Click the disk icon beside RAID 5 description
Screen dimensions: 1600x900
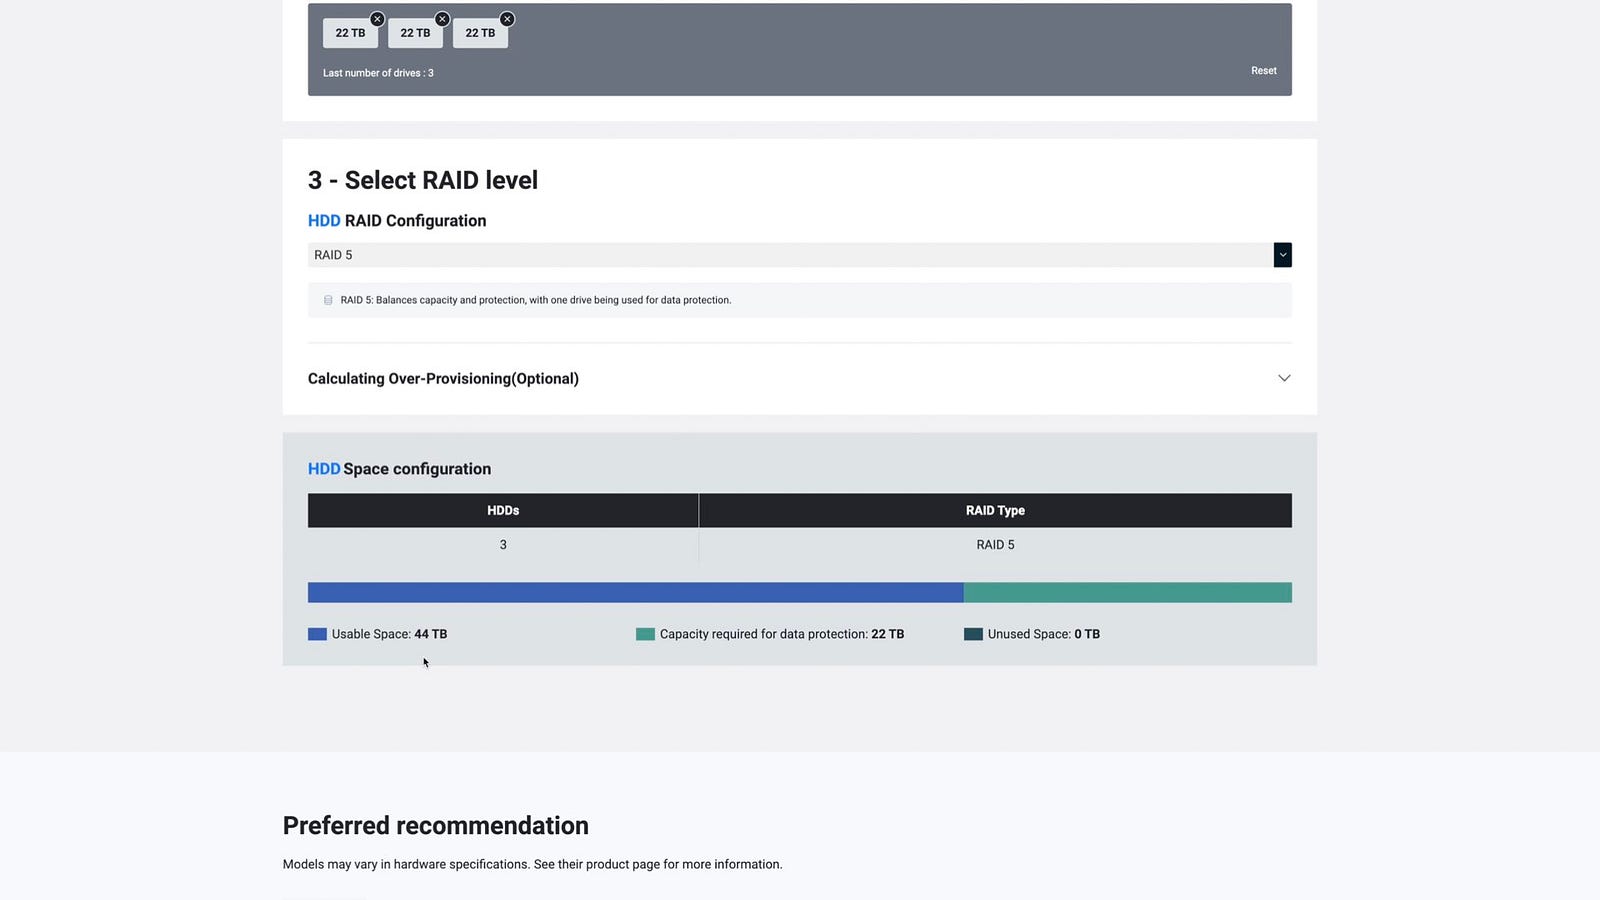click(x=328, y=300)
